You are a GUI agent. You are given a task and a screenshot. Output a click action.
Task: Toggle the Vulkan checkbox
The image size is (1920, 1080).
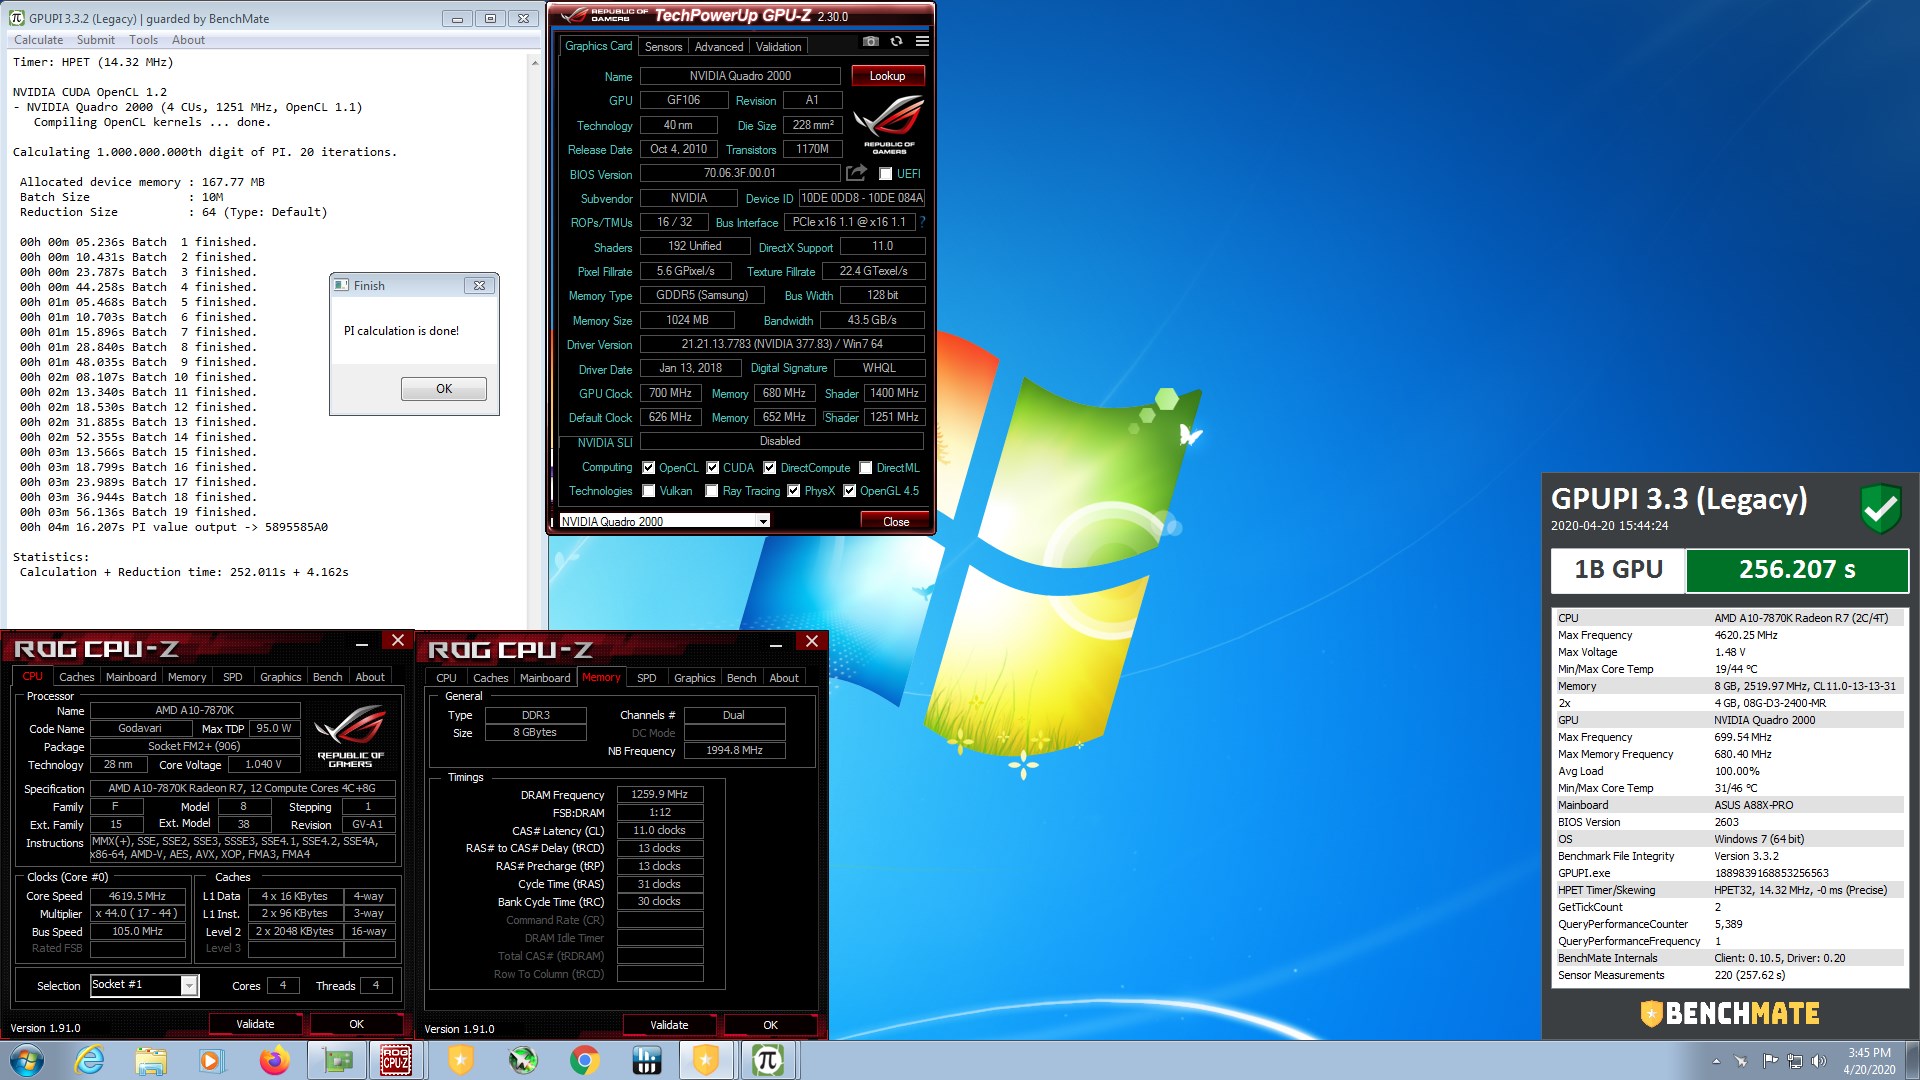[648, 491]
